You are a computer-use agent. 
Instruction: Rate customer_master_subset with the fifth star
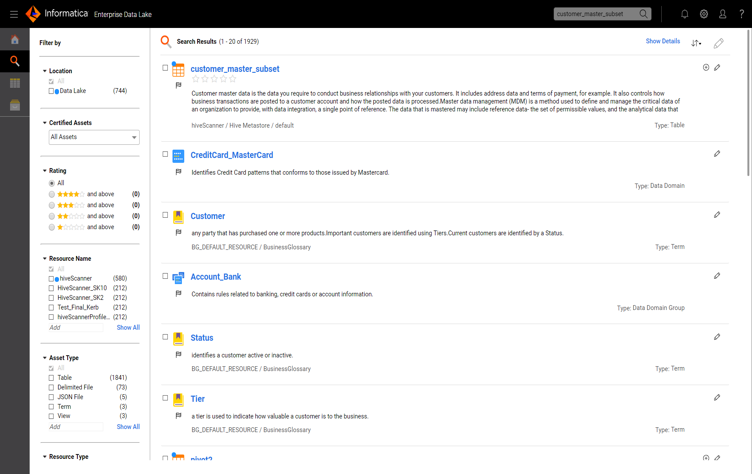click(233, 79)
